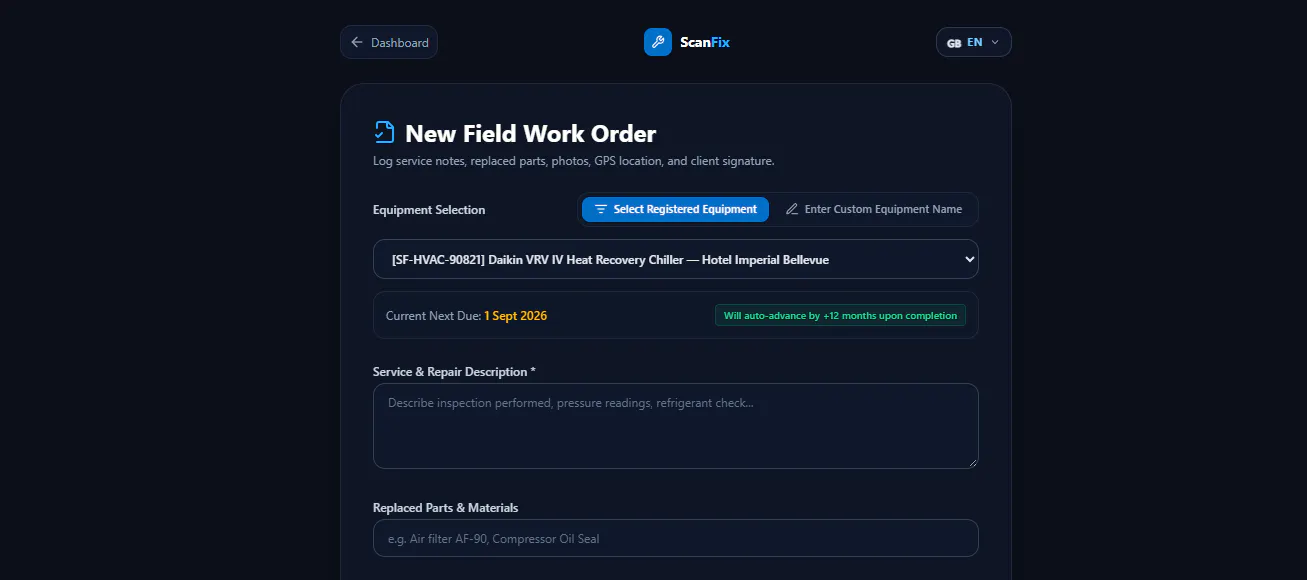Click the 1 Sept 2026 due date
The height and width of the screenshot is (580, 1307).
(515, 316)
